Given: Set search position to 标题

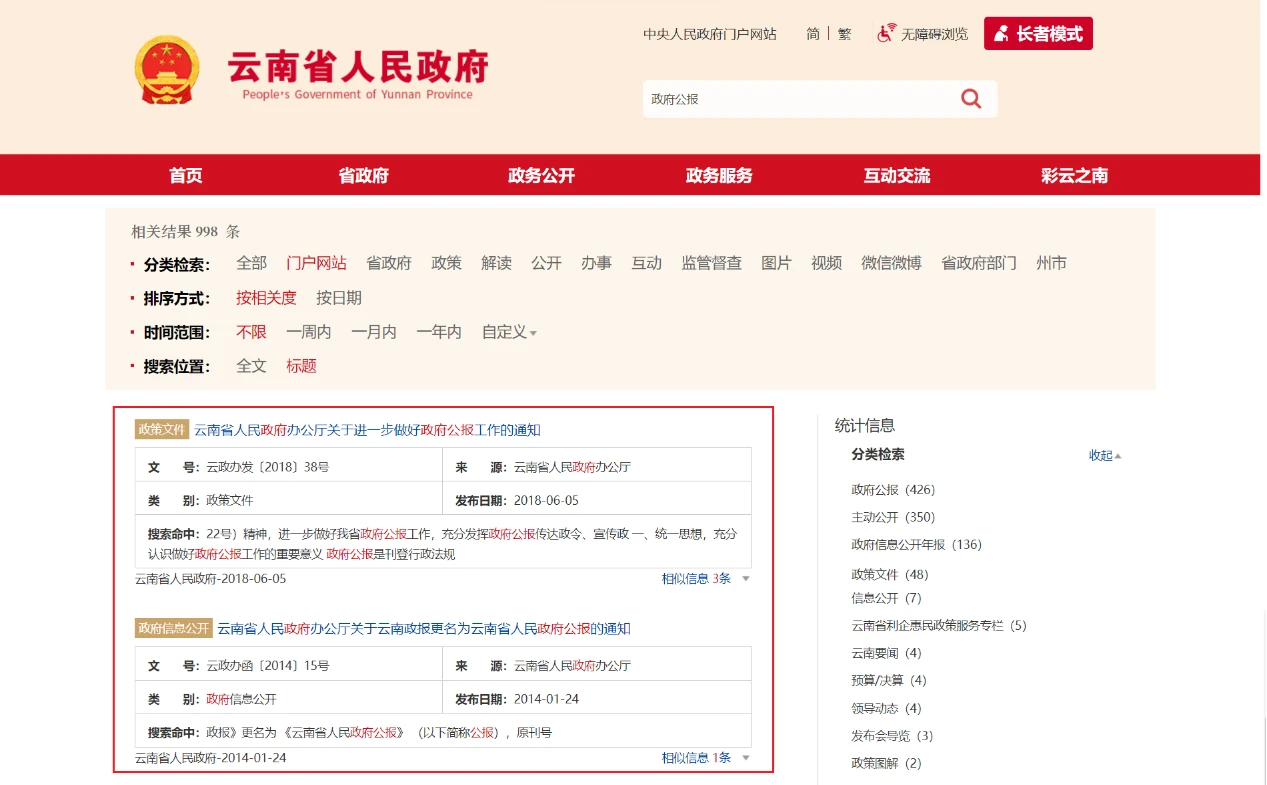Looking at the screenshot, I should 301,366.
